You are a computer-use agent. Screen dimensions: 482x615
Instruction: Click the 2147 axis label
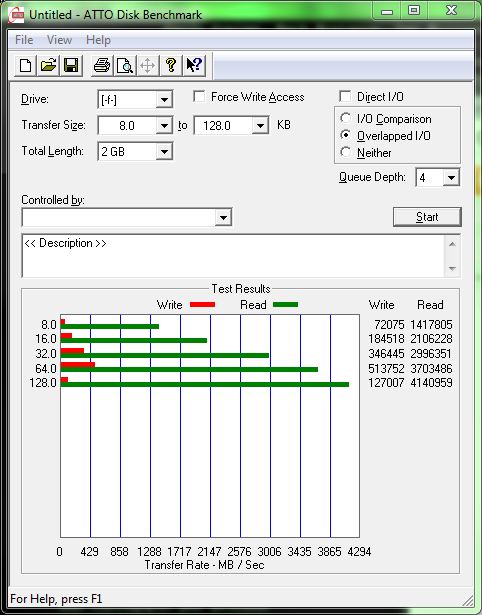tap(209, 552)
